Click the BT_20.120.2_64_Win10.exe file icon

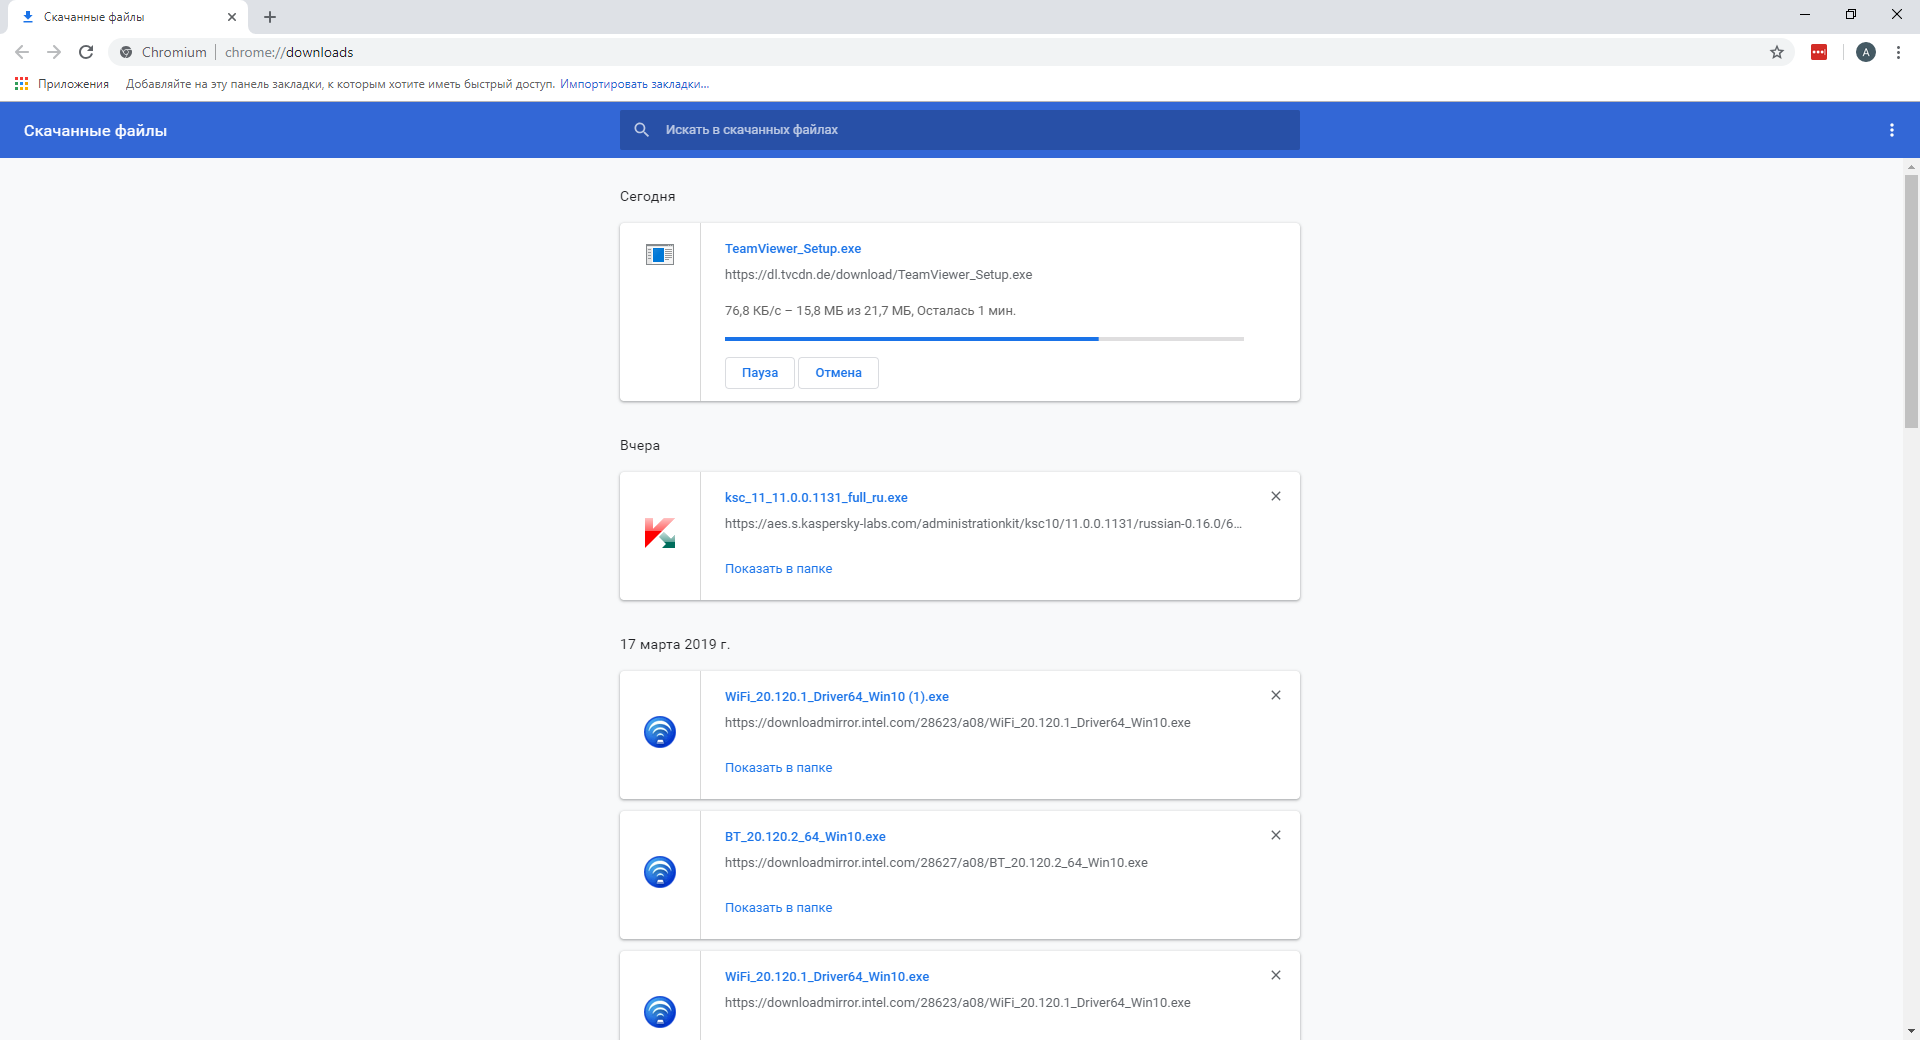pos(660,872)
